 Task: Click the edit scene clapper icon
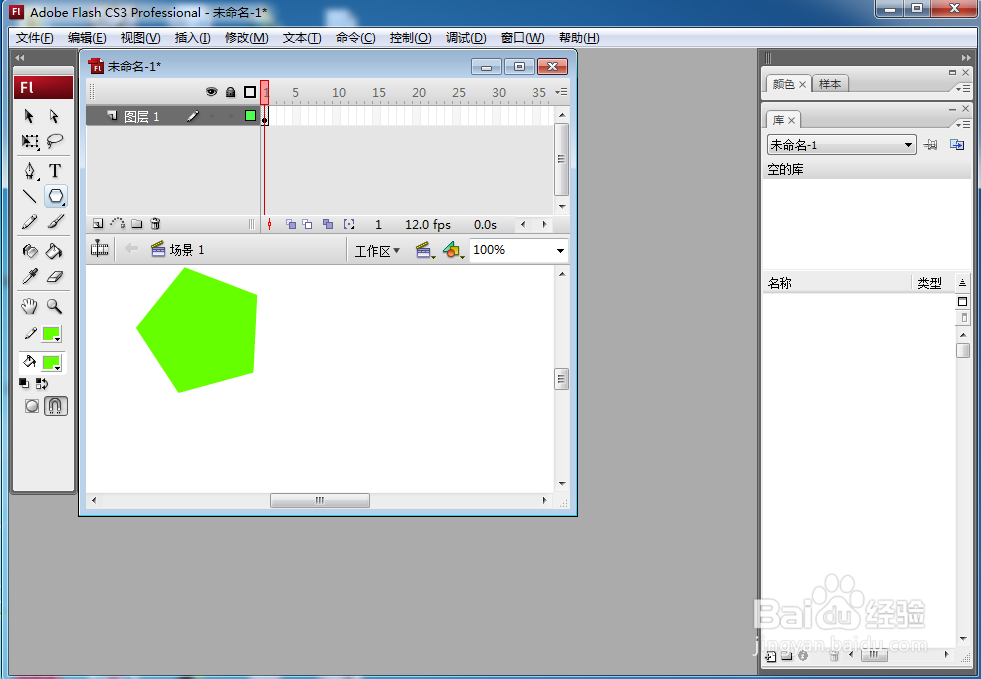pyautogui.click(x=425, y=251)
